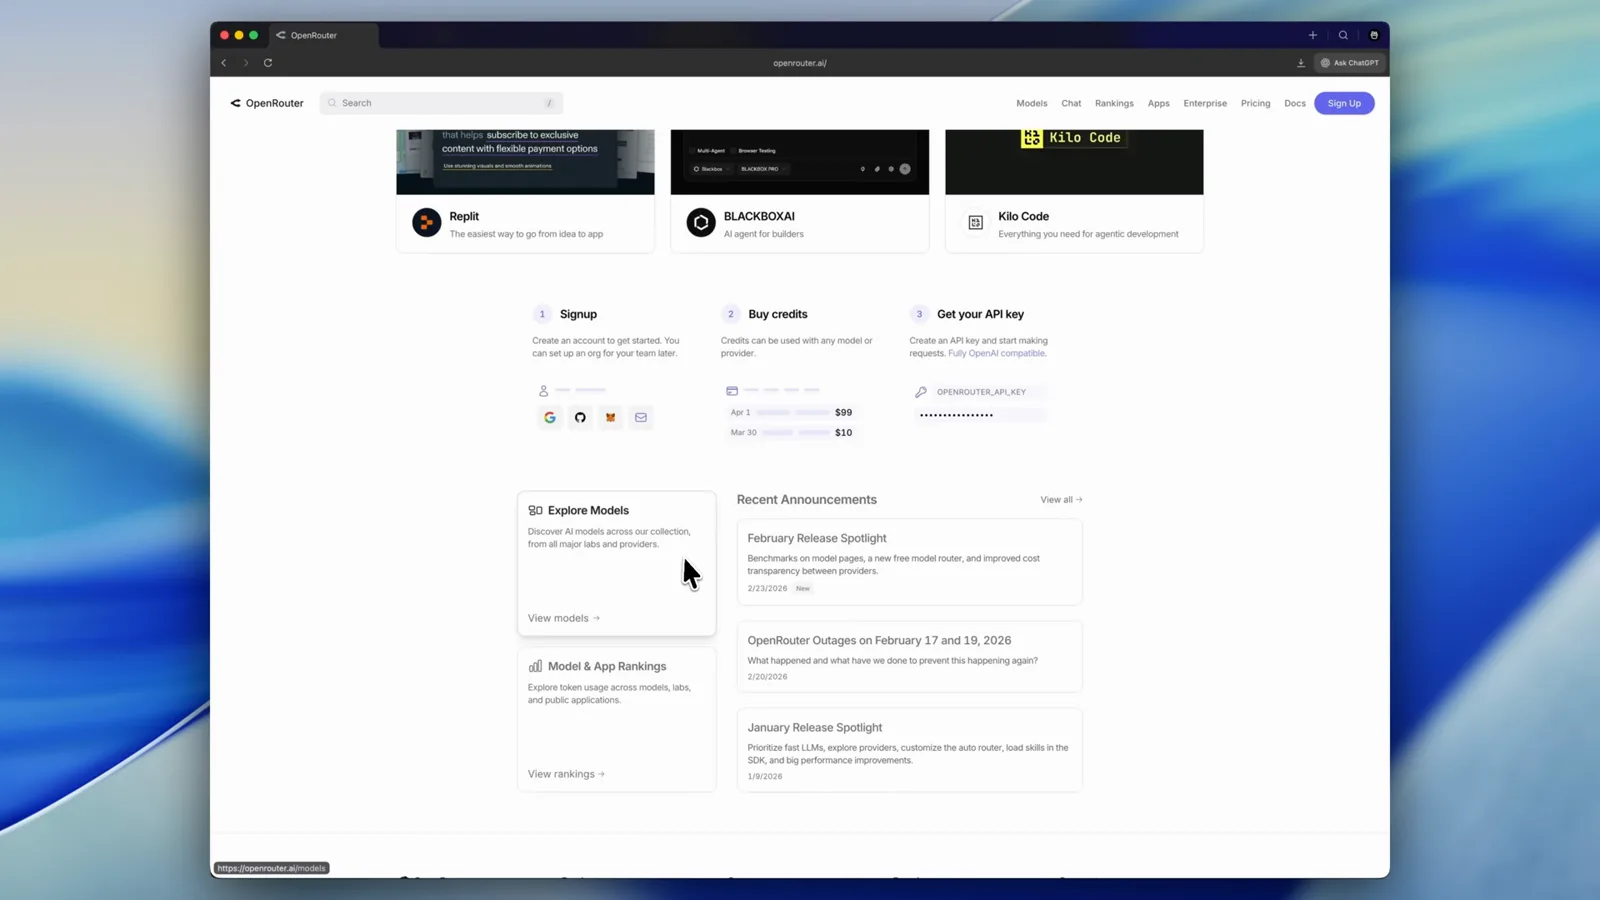Sign up with the Google icon
This screenshot has width=1600, height=900.
point(550,417)
